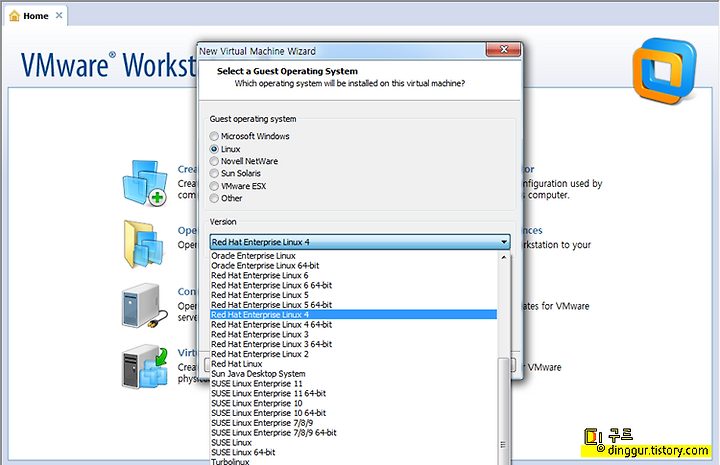Select Red Hat Enterprise Linux 4 64-bit
The height and width of the screenshot is (465, 720).
354,325
